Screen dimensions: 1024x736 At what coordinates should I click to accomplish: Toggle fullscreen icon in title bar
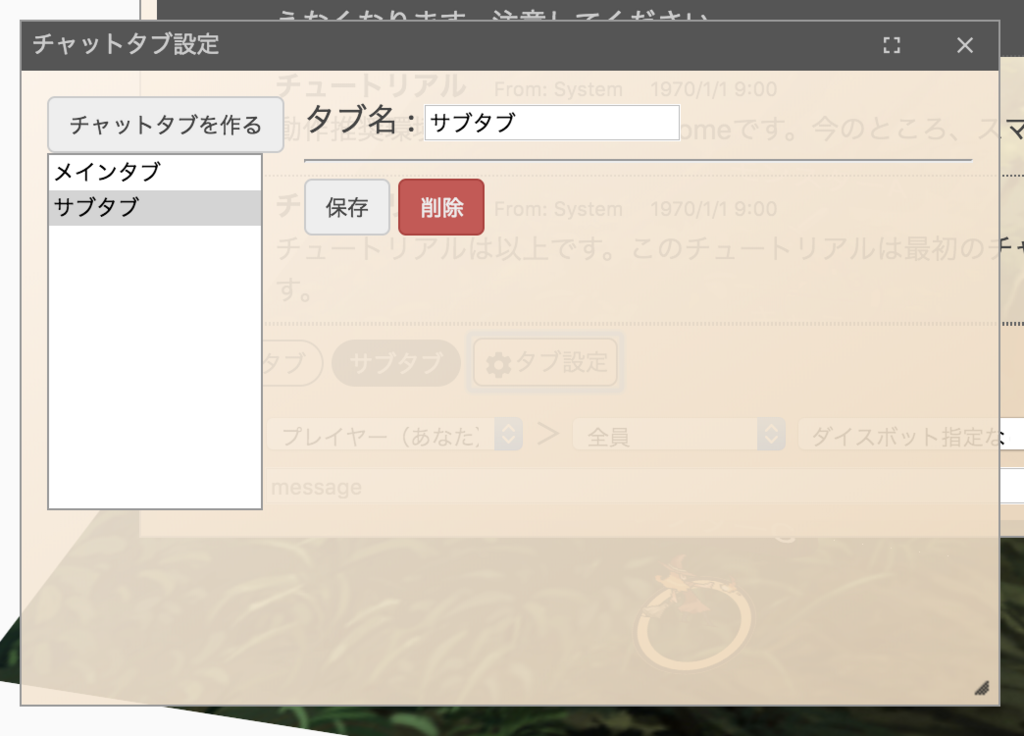[x=891, y=45]
